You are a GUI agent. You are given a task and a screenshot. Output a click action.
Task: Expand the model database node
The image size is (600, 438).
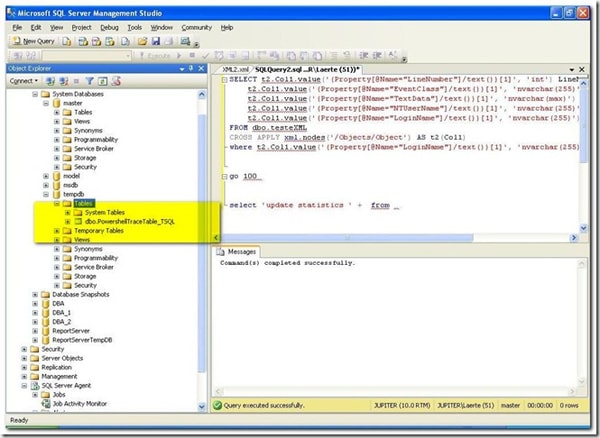tap(46, 176)
